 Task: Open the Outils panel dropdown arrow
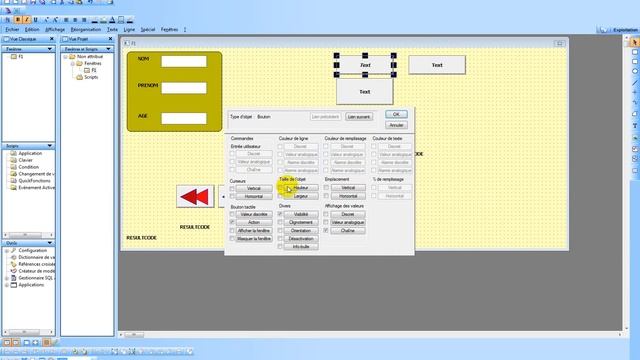click(50, 243)
